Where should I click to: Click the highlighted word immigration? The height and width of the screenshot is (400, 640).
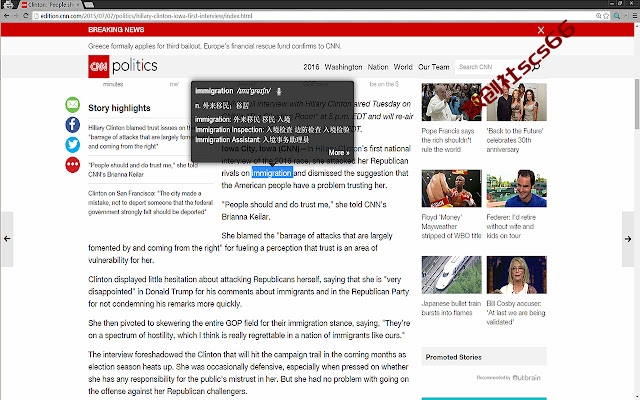pyautogui.click(x=272, y=173)
